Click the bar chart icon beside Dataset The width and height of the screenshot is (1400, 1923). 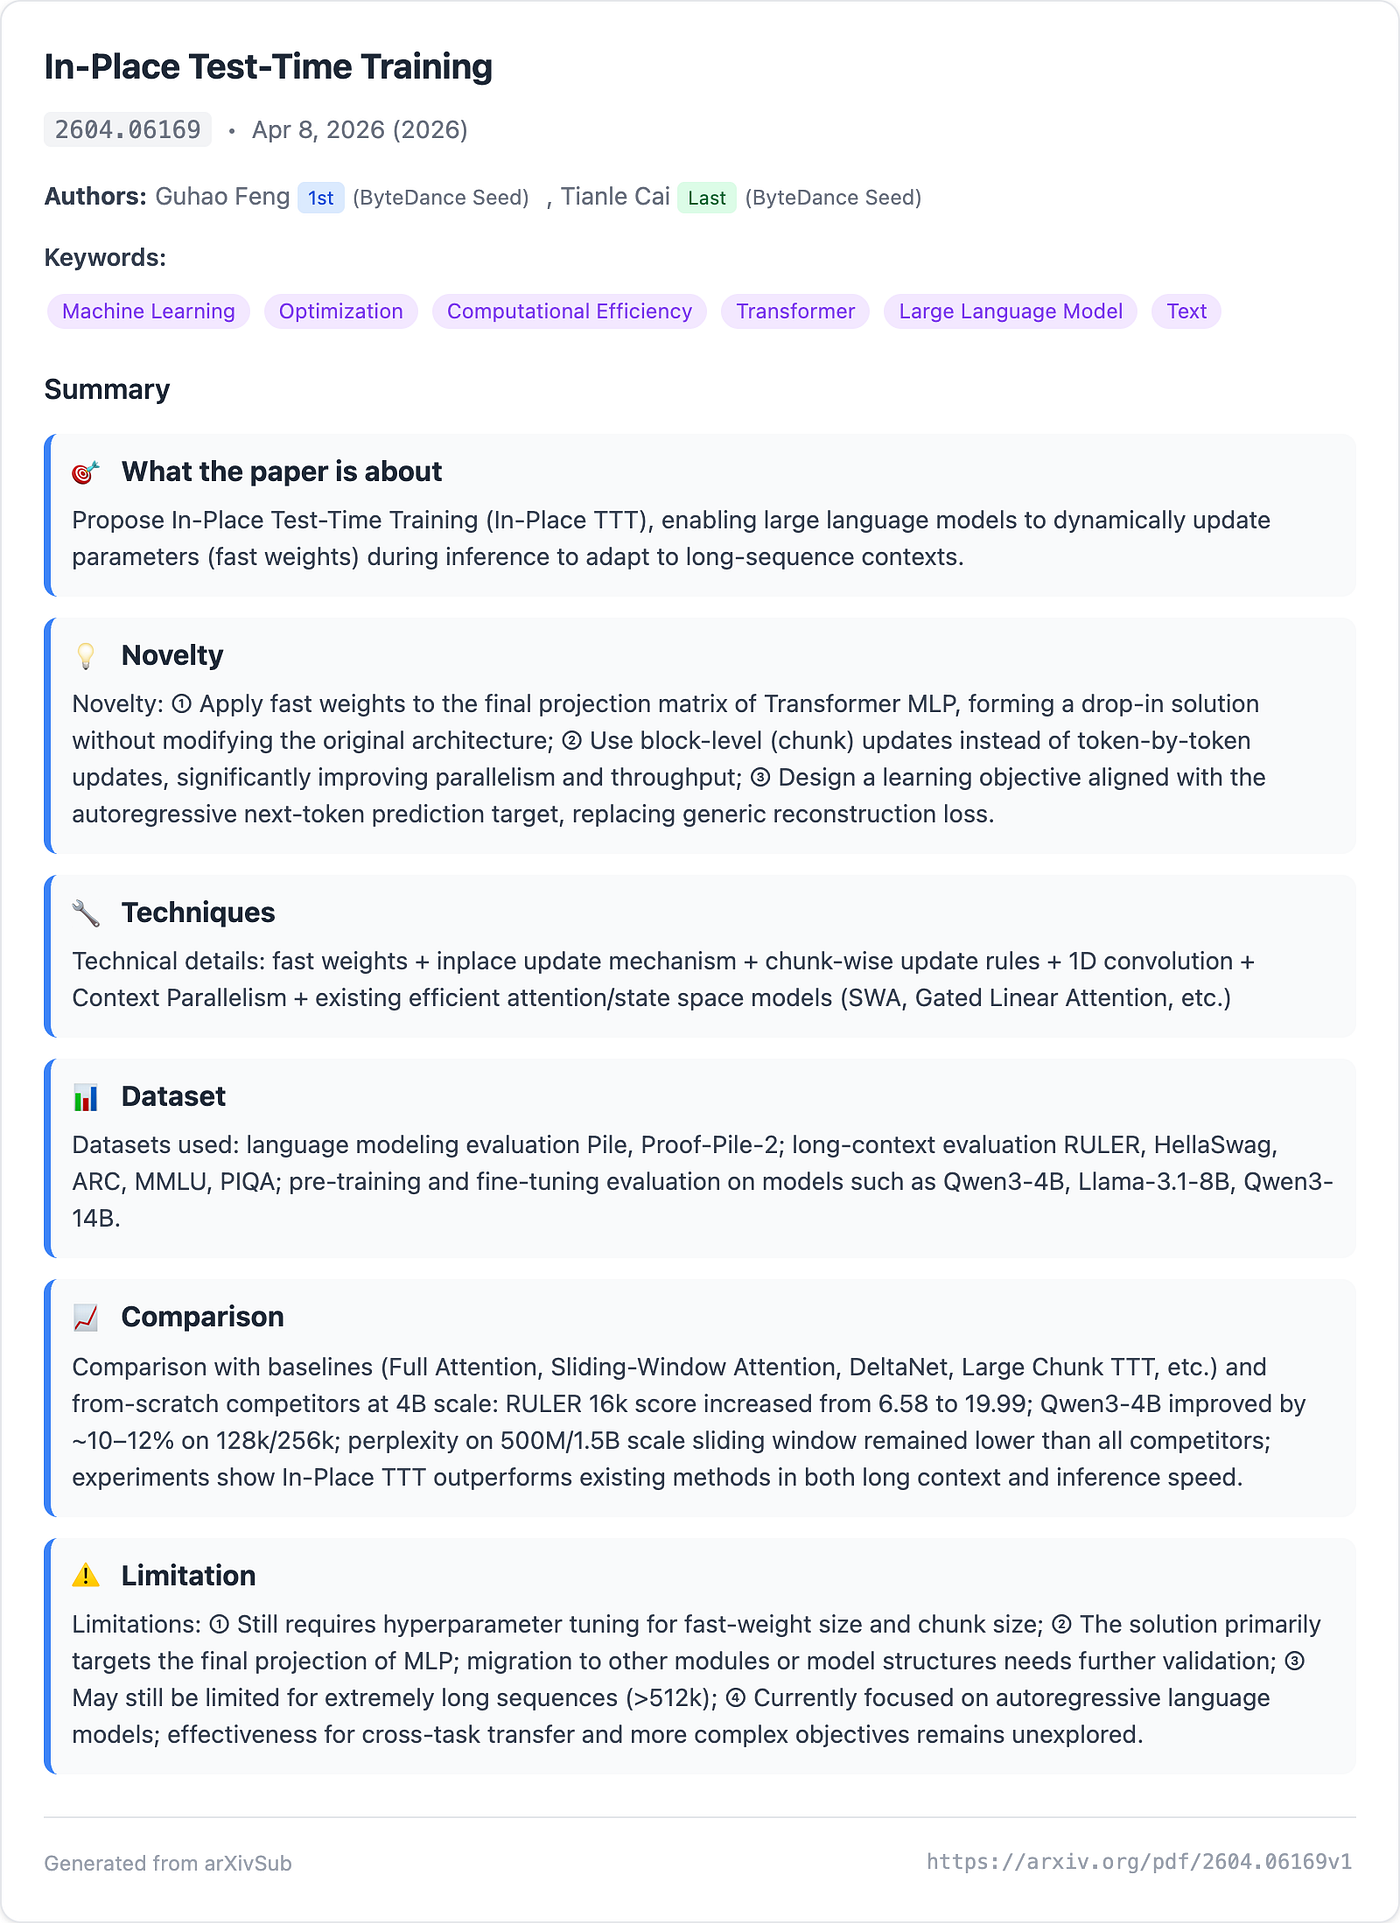86,1097
